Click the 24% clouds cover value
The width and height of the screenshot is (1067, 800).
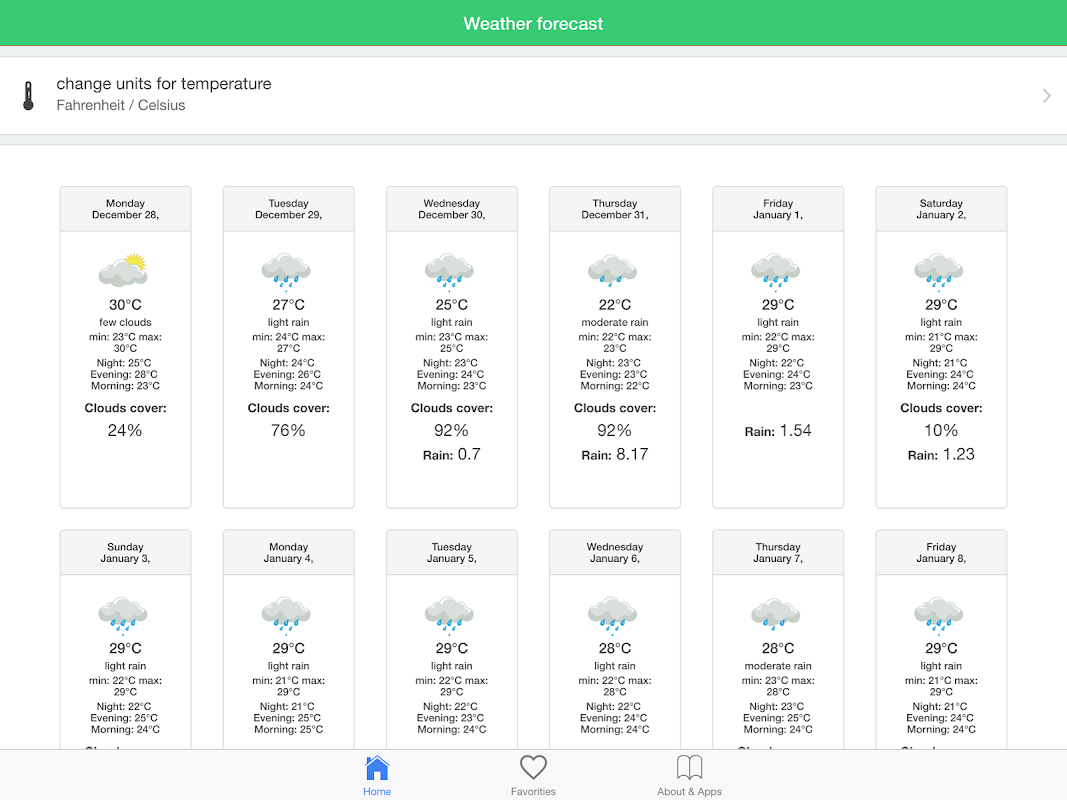pyautogui.click(x=125, y=431)
